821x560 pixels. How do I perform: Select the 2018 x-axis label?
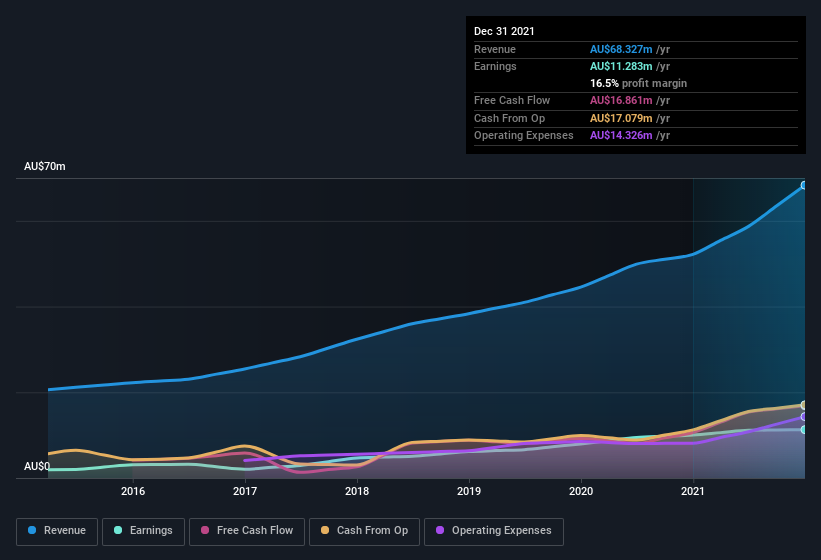click(x=357, y=491)
